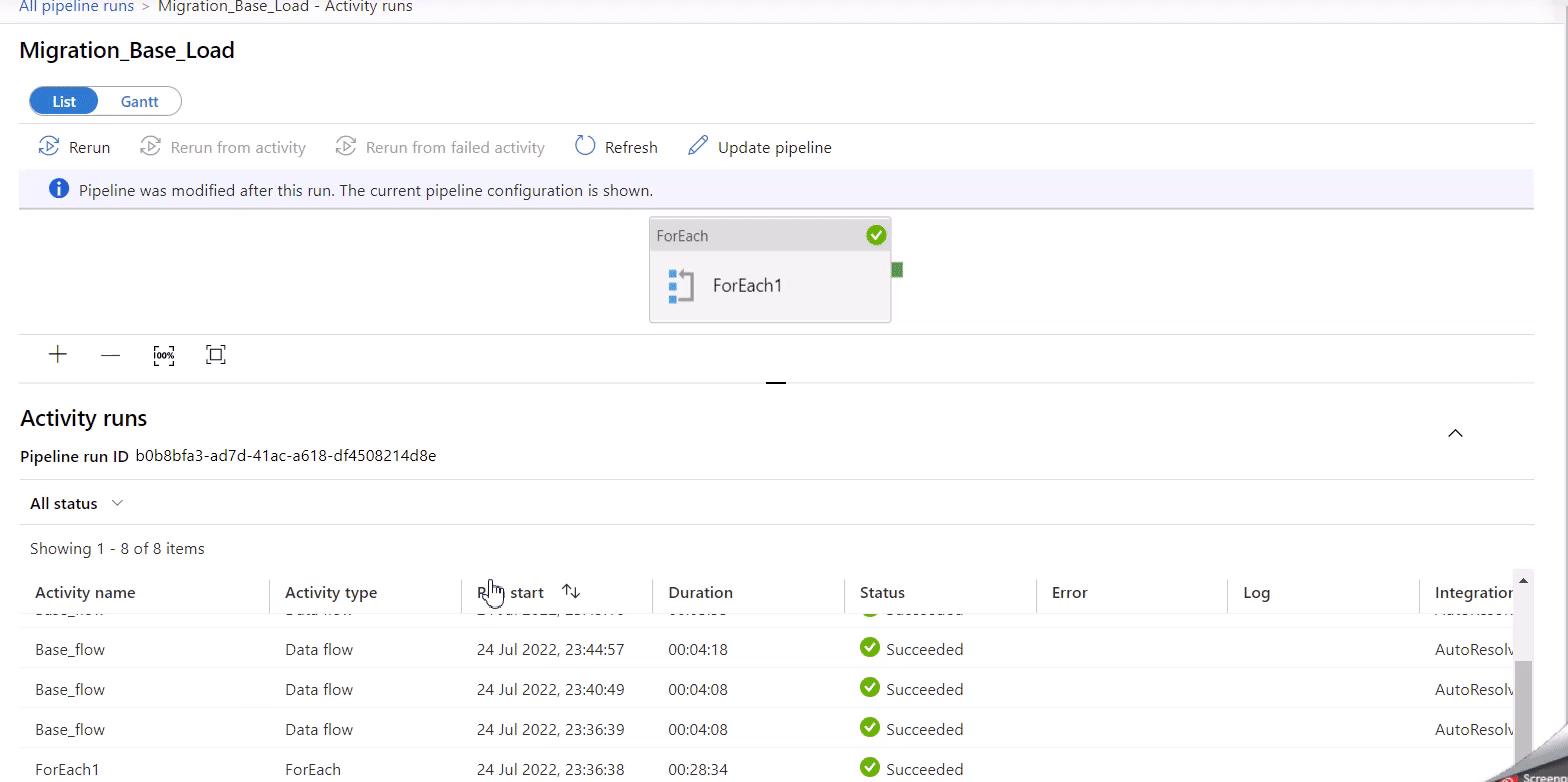Click the pipeline modified info icon

[x=59, y=189]
